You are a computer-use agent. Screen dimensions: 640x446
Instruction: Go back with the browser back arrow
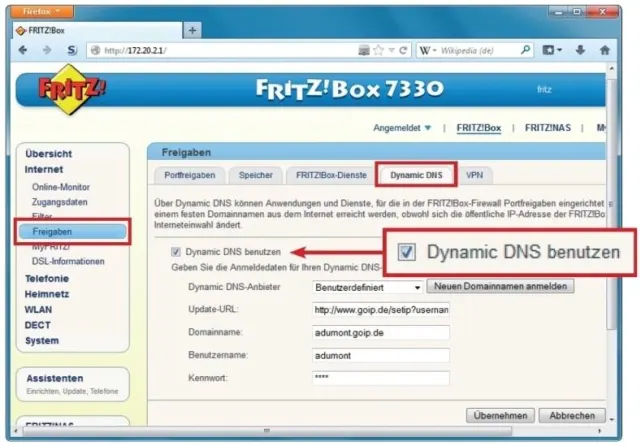click(x=23, y=50)
